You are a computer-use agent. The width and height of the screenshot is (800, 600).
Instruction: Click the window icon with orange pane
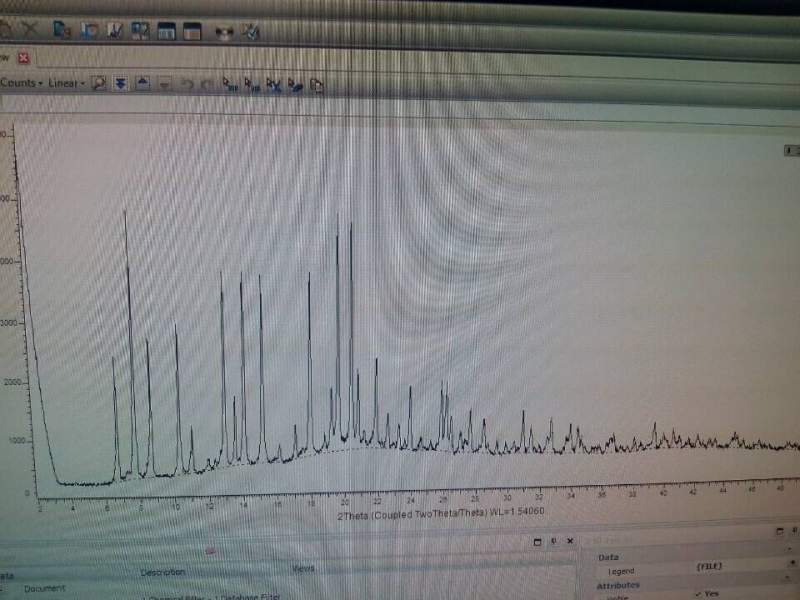[x=192, y=32]
